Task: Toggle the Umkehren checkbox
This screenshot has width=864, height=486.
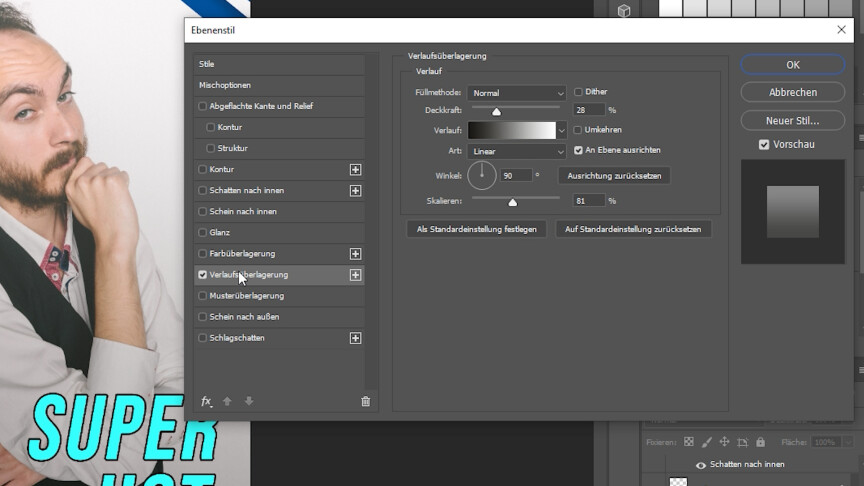Action: coord(578,130)
